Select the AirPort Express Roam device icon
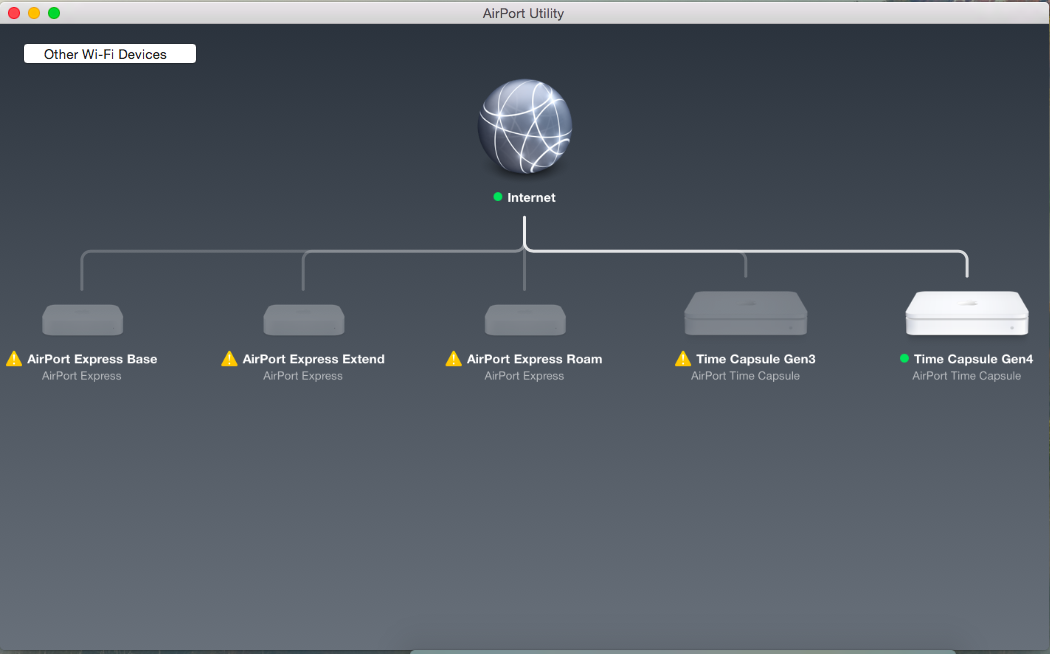Image resolution: width=1050 pixels, height=654 pixels. pos(525,319)
